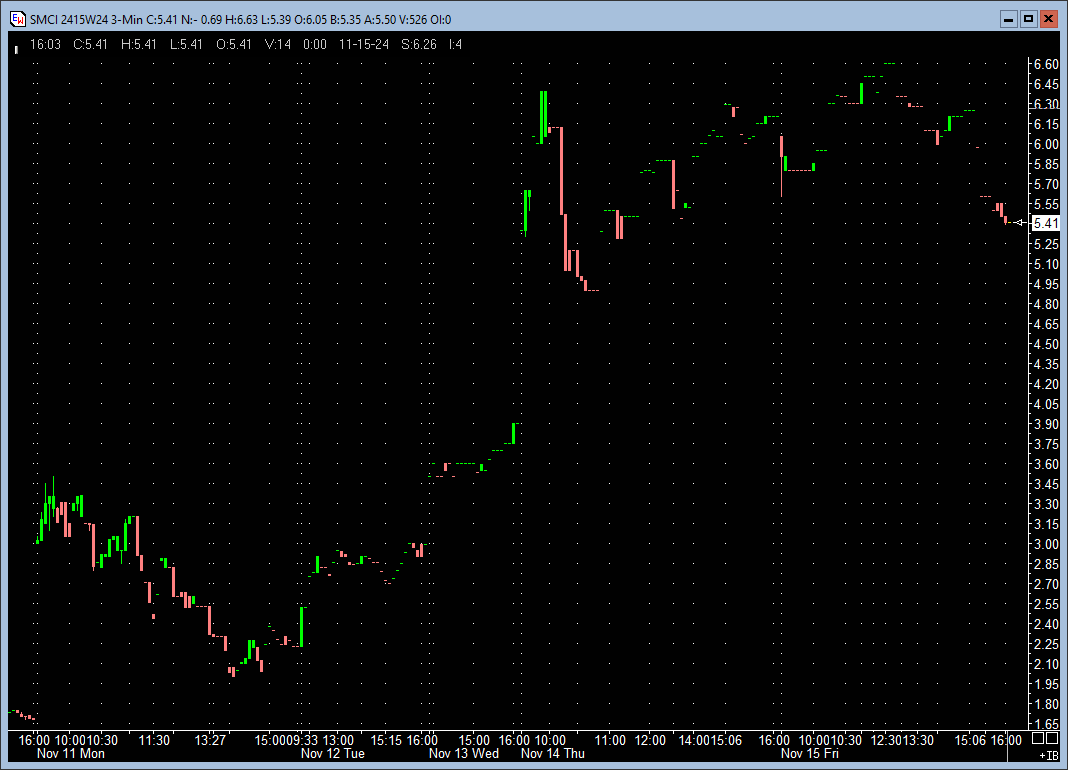This screenshot has width=1068, height=770.
Task: Click the 16:03 time value in the data line
Action: (x=46, y=44)
